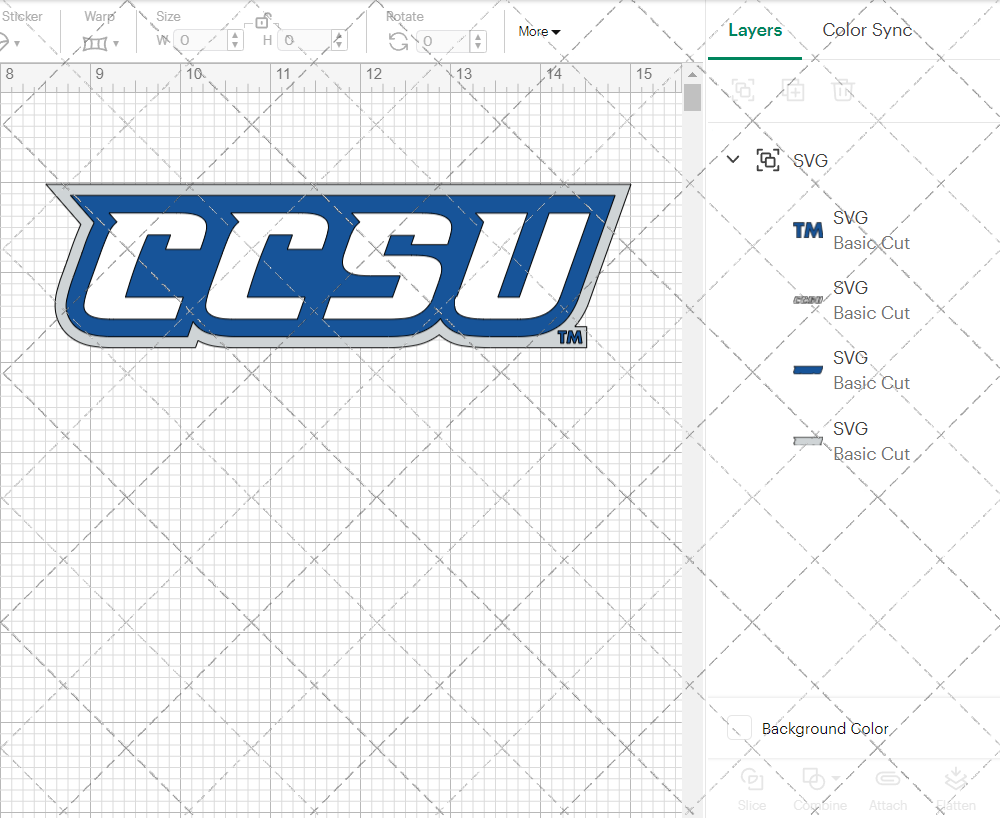The image size is (1000, 818).
Task: Click the Rotate icon in the toolbar
Action: tap(397, 42)
